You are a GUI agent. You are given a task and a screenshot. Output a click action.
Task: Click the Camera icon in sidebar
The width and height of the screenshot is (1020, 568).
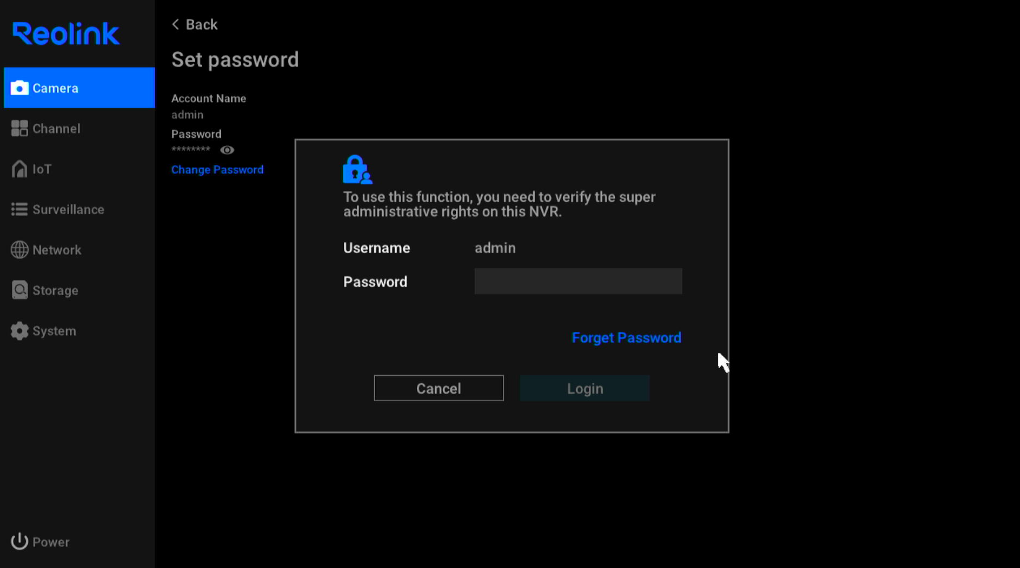pos(20,88)
